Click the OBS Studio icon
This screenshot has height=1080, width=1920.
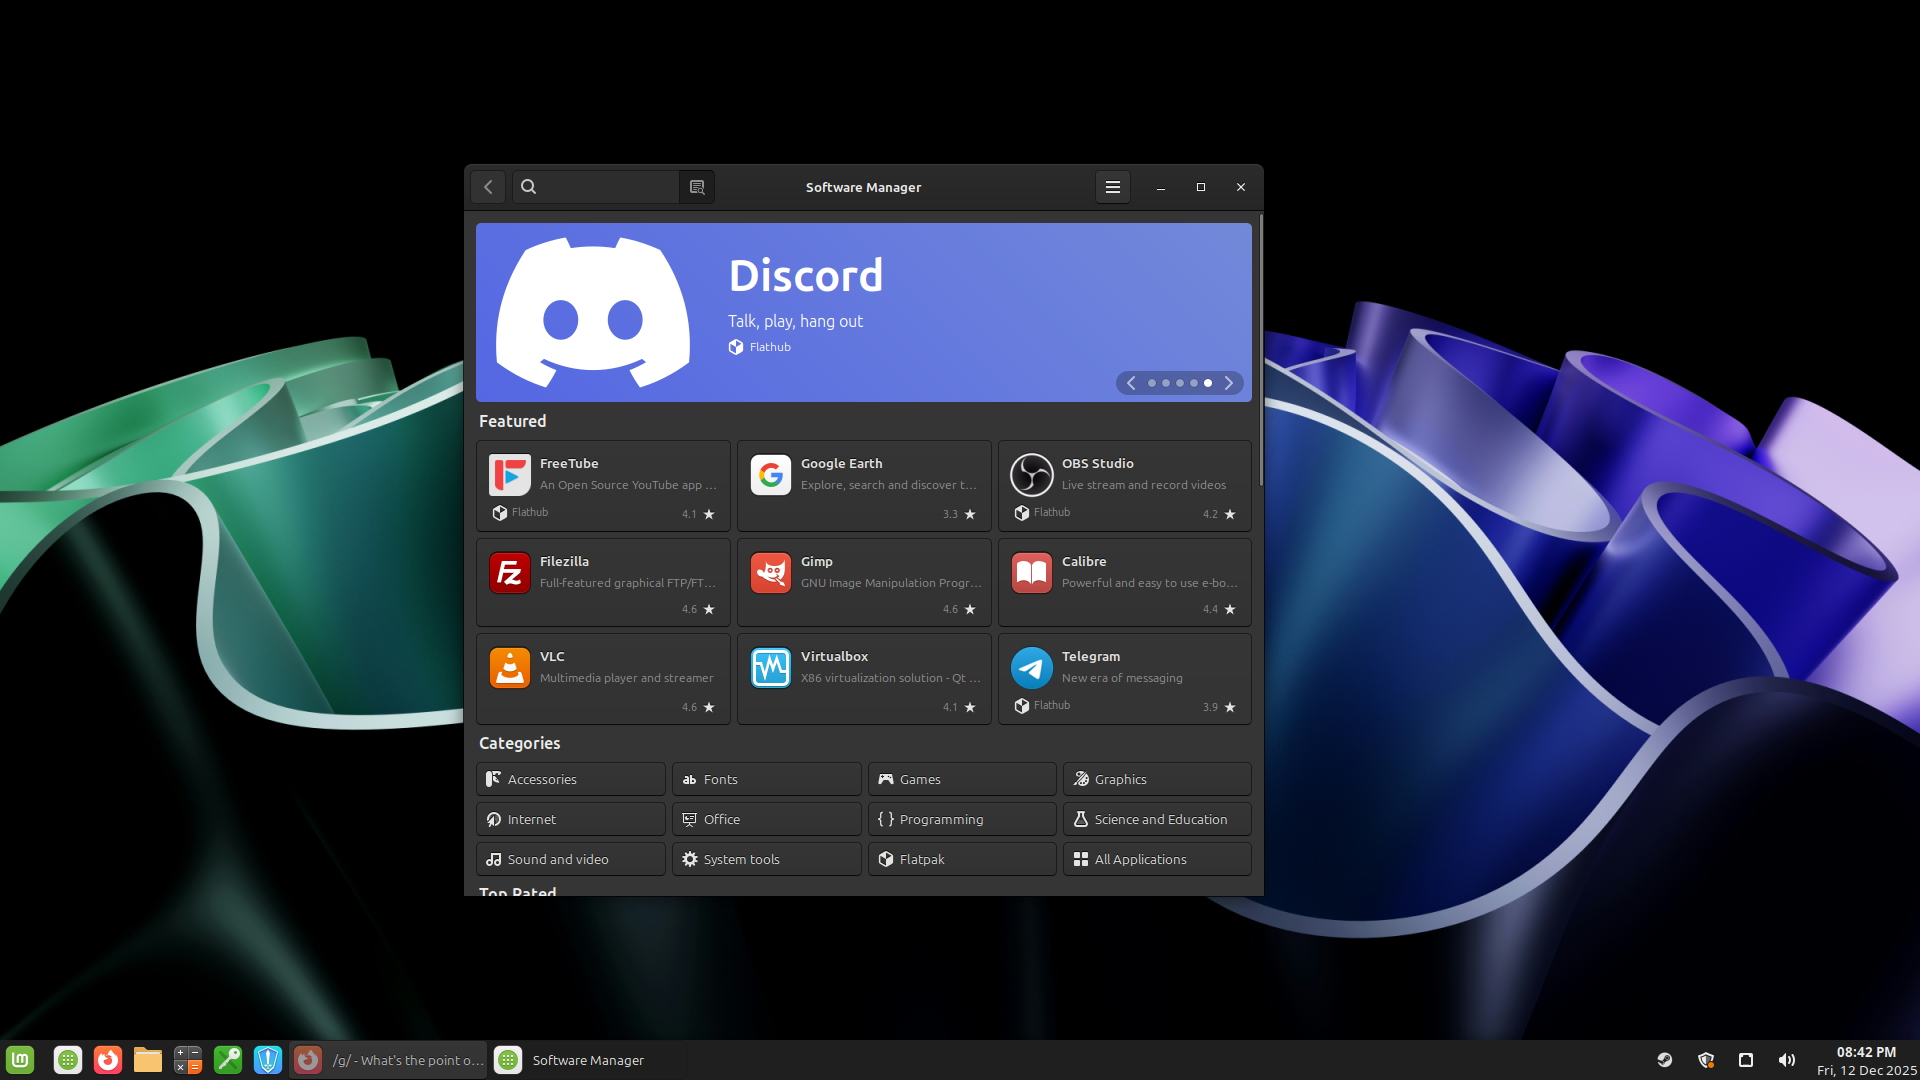coord(1031,475)
